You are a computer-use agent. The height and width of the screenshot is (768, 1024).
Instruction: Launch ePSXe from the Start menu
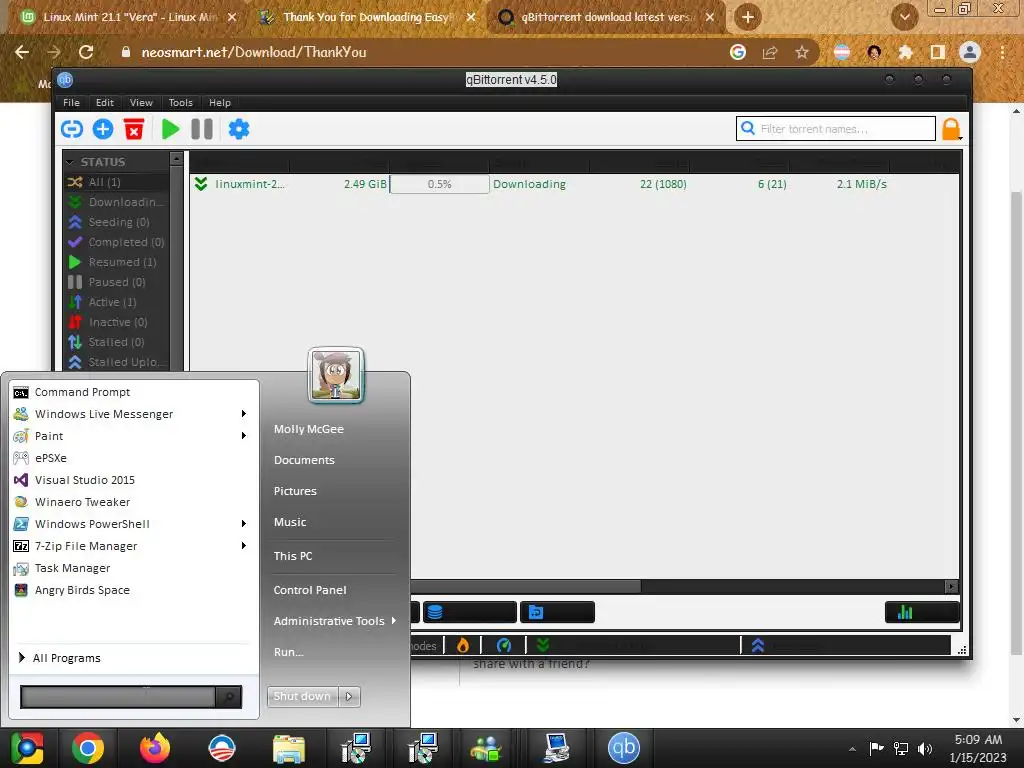(131, 458)
